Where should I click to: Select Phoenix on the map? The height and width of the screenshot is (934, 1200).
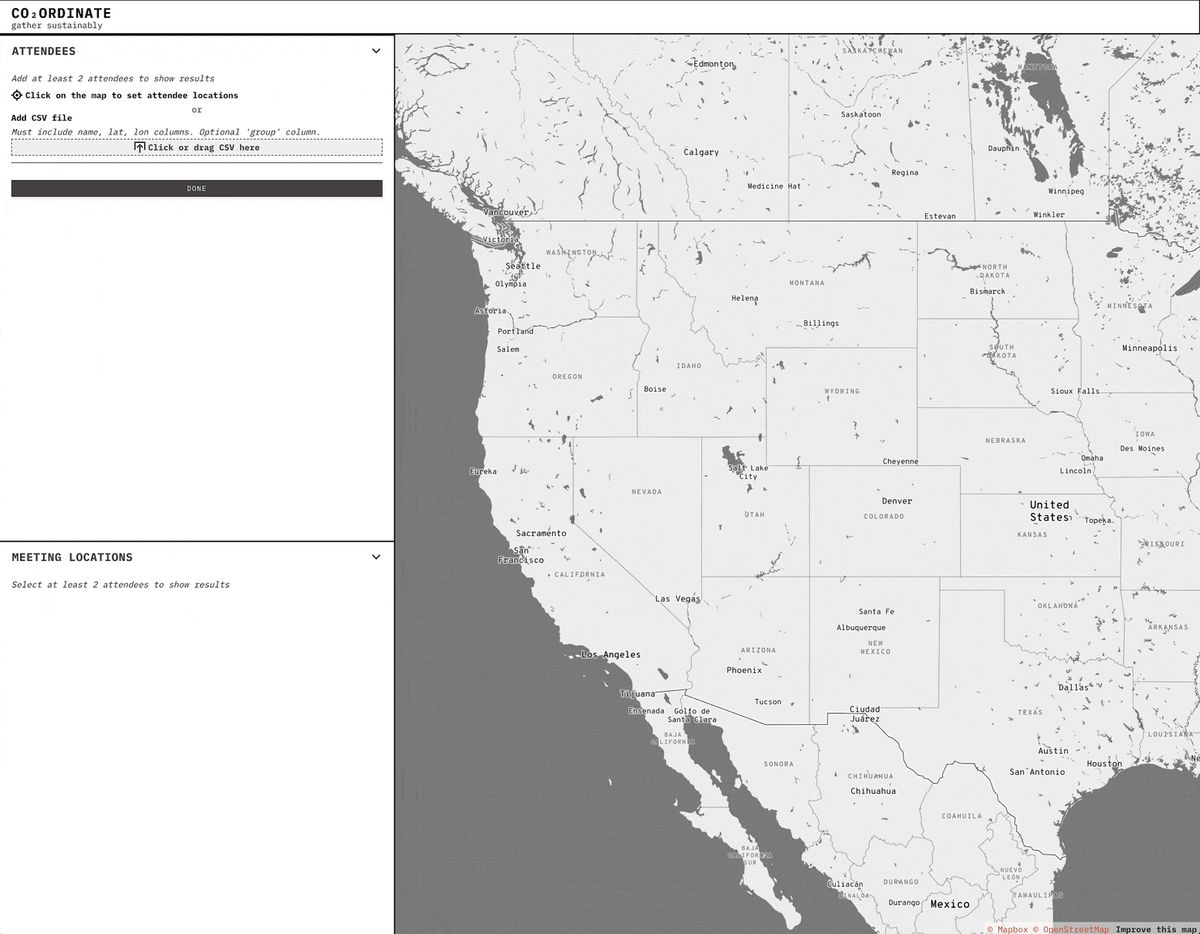pyautogui.click(x=744, y=670)
